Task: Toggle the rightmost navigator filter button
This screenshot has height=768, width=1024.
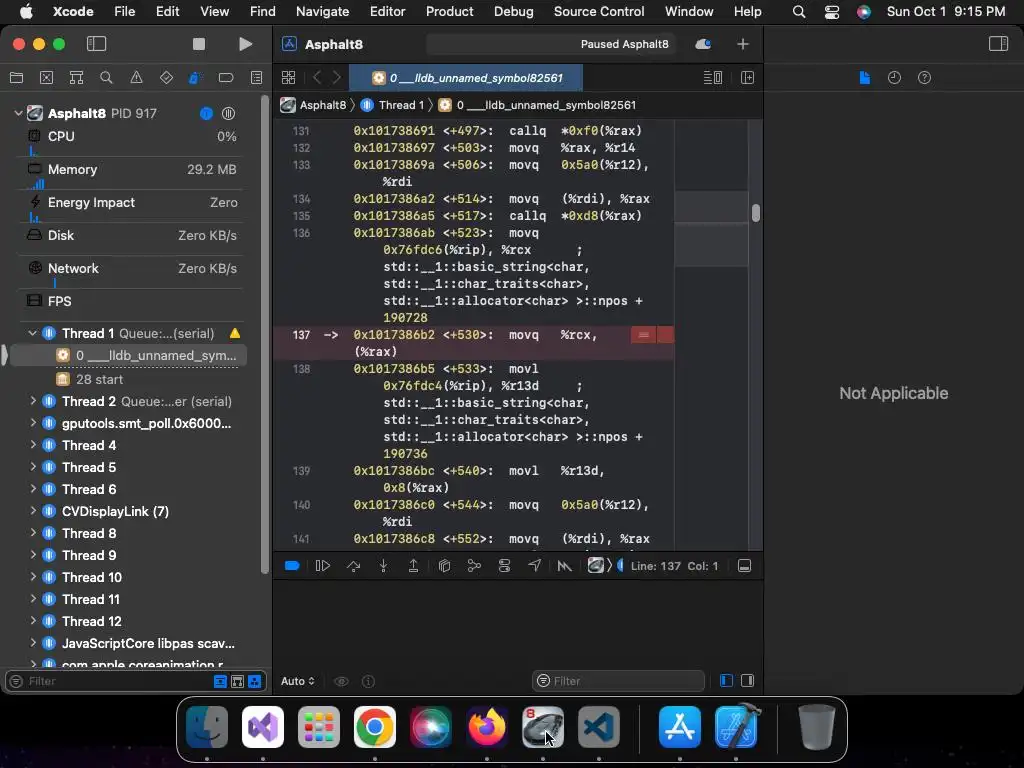Action: 255,681
